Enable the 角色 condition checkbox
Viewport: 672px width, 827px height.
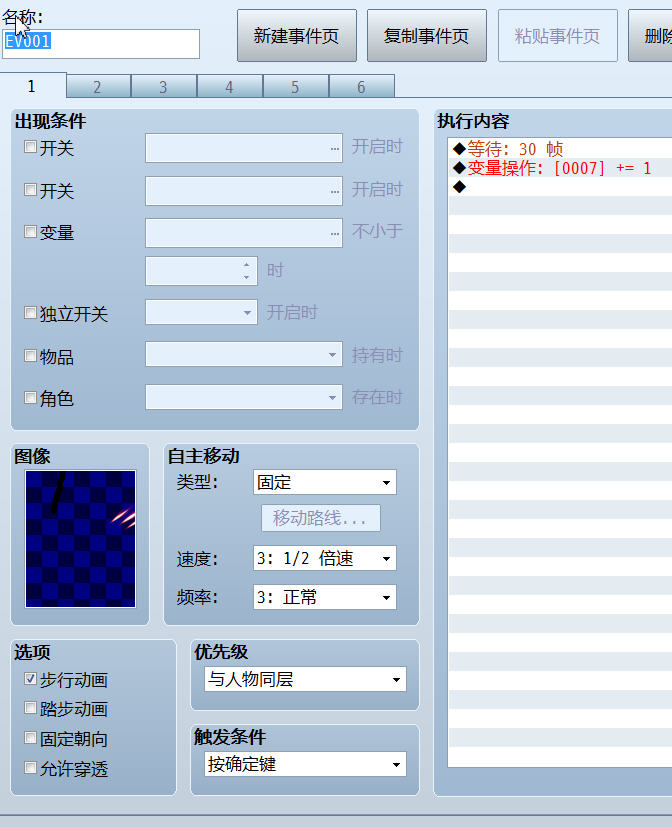pos(31,397)
